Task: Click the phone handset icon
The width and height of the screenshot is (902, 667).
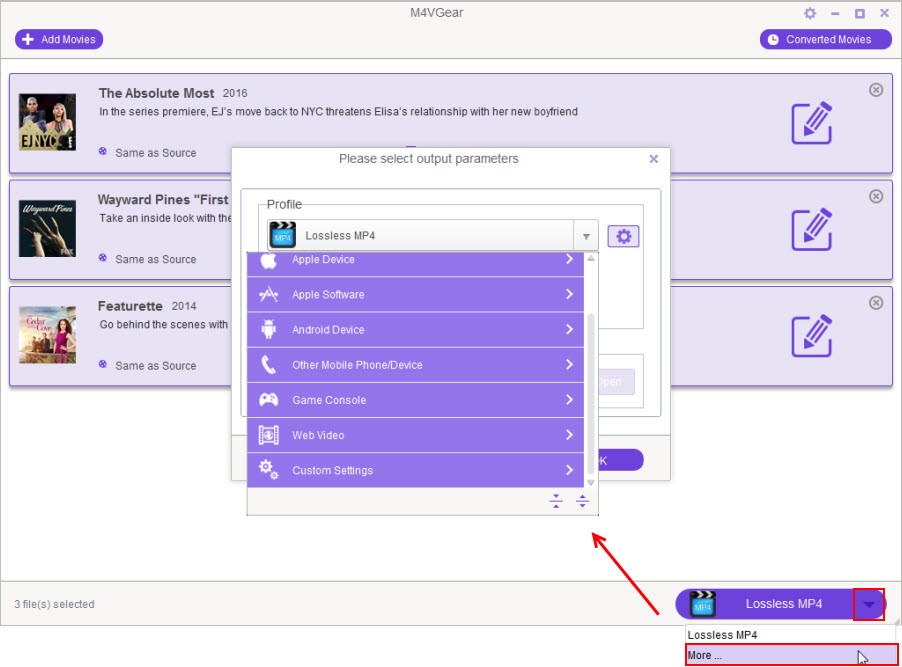Action: coord(268,365)
